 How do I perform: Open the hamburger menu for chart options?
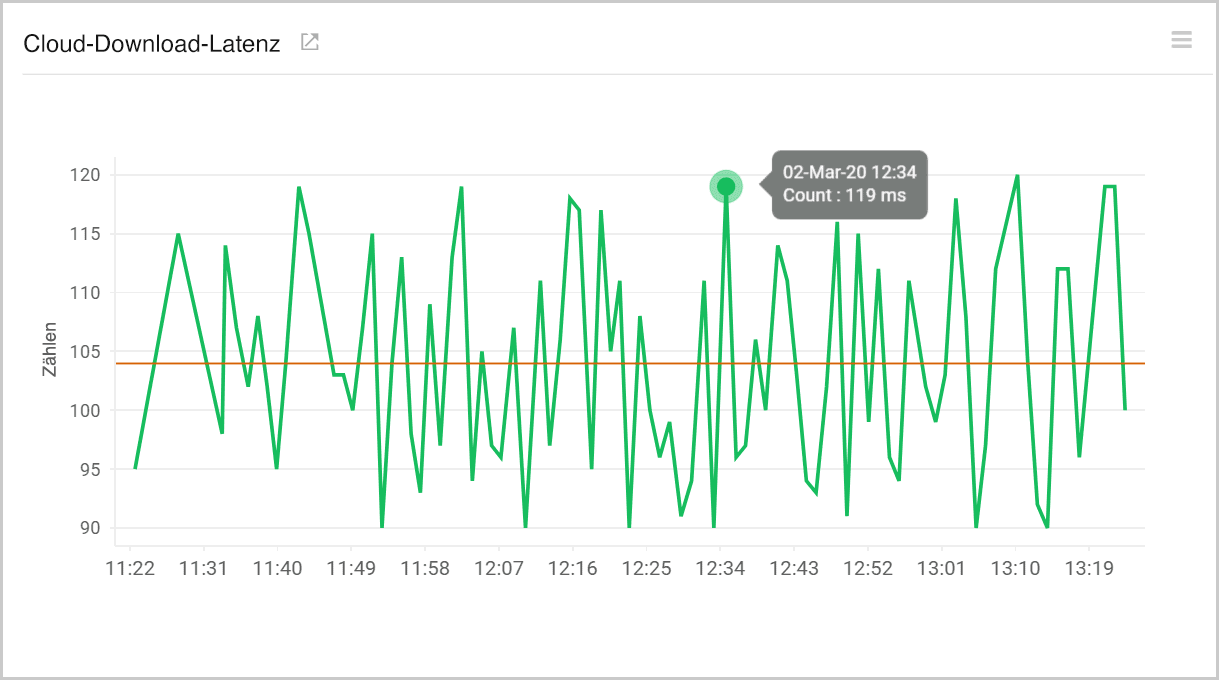click(1181, 40)
